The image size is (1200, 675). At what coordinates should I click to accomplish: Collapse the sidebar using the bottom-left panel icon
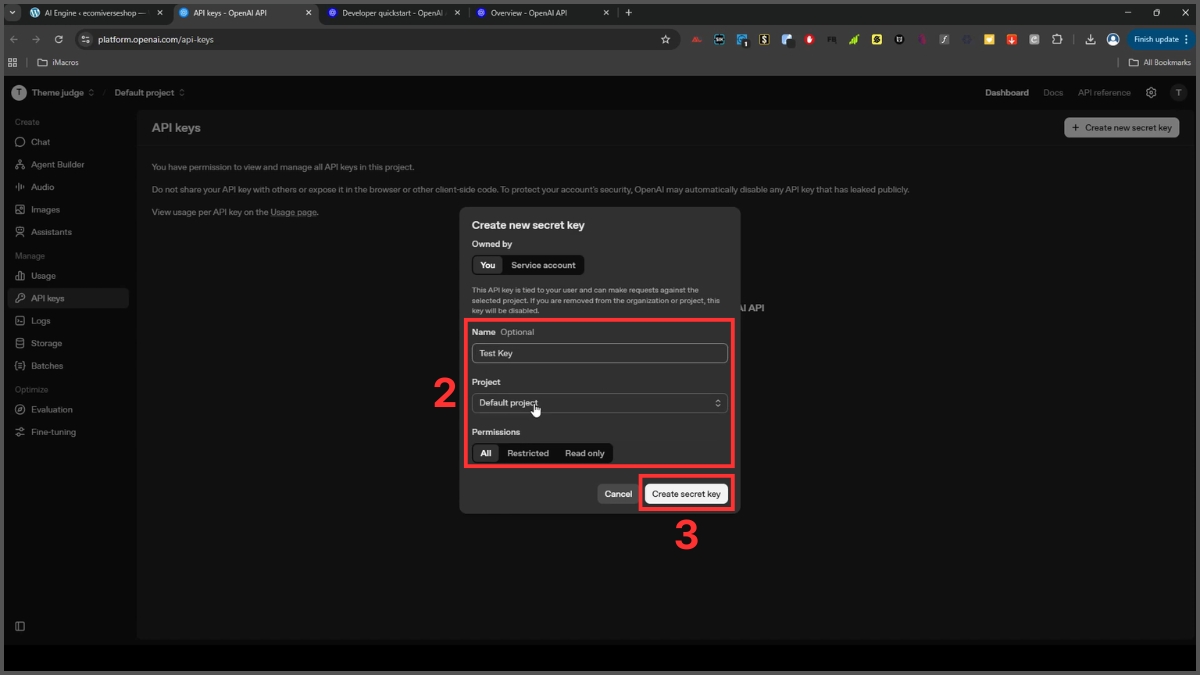tap(19, 626)
